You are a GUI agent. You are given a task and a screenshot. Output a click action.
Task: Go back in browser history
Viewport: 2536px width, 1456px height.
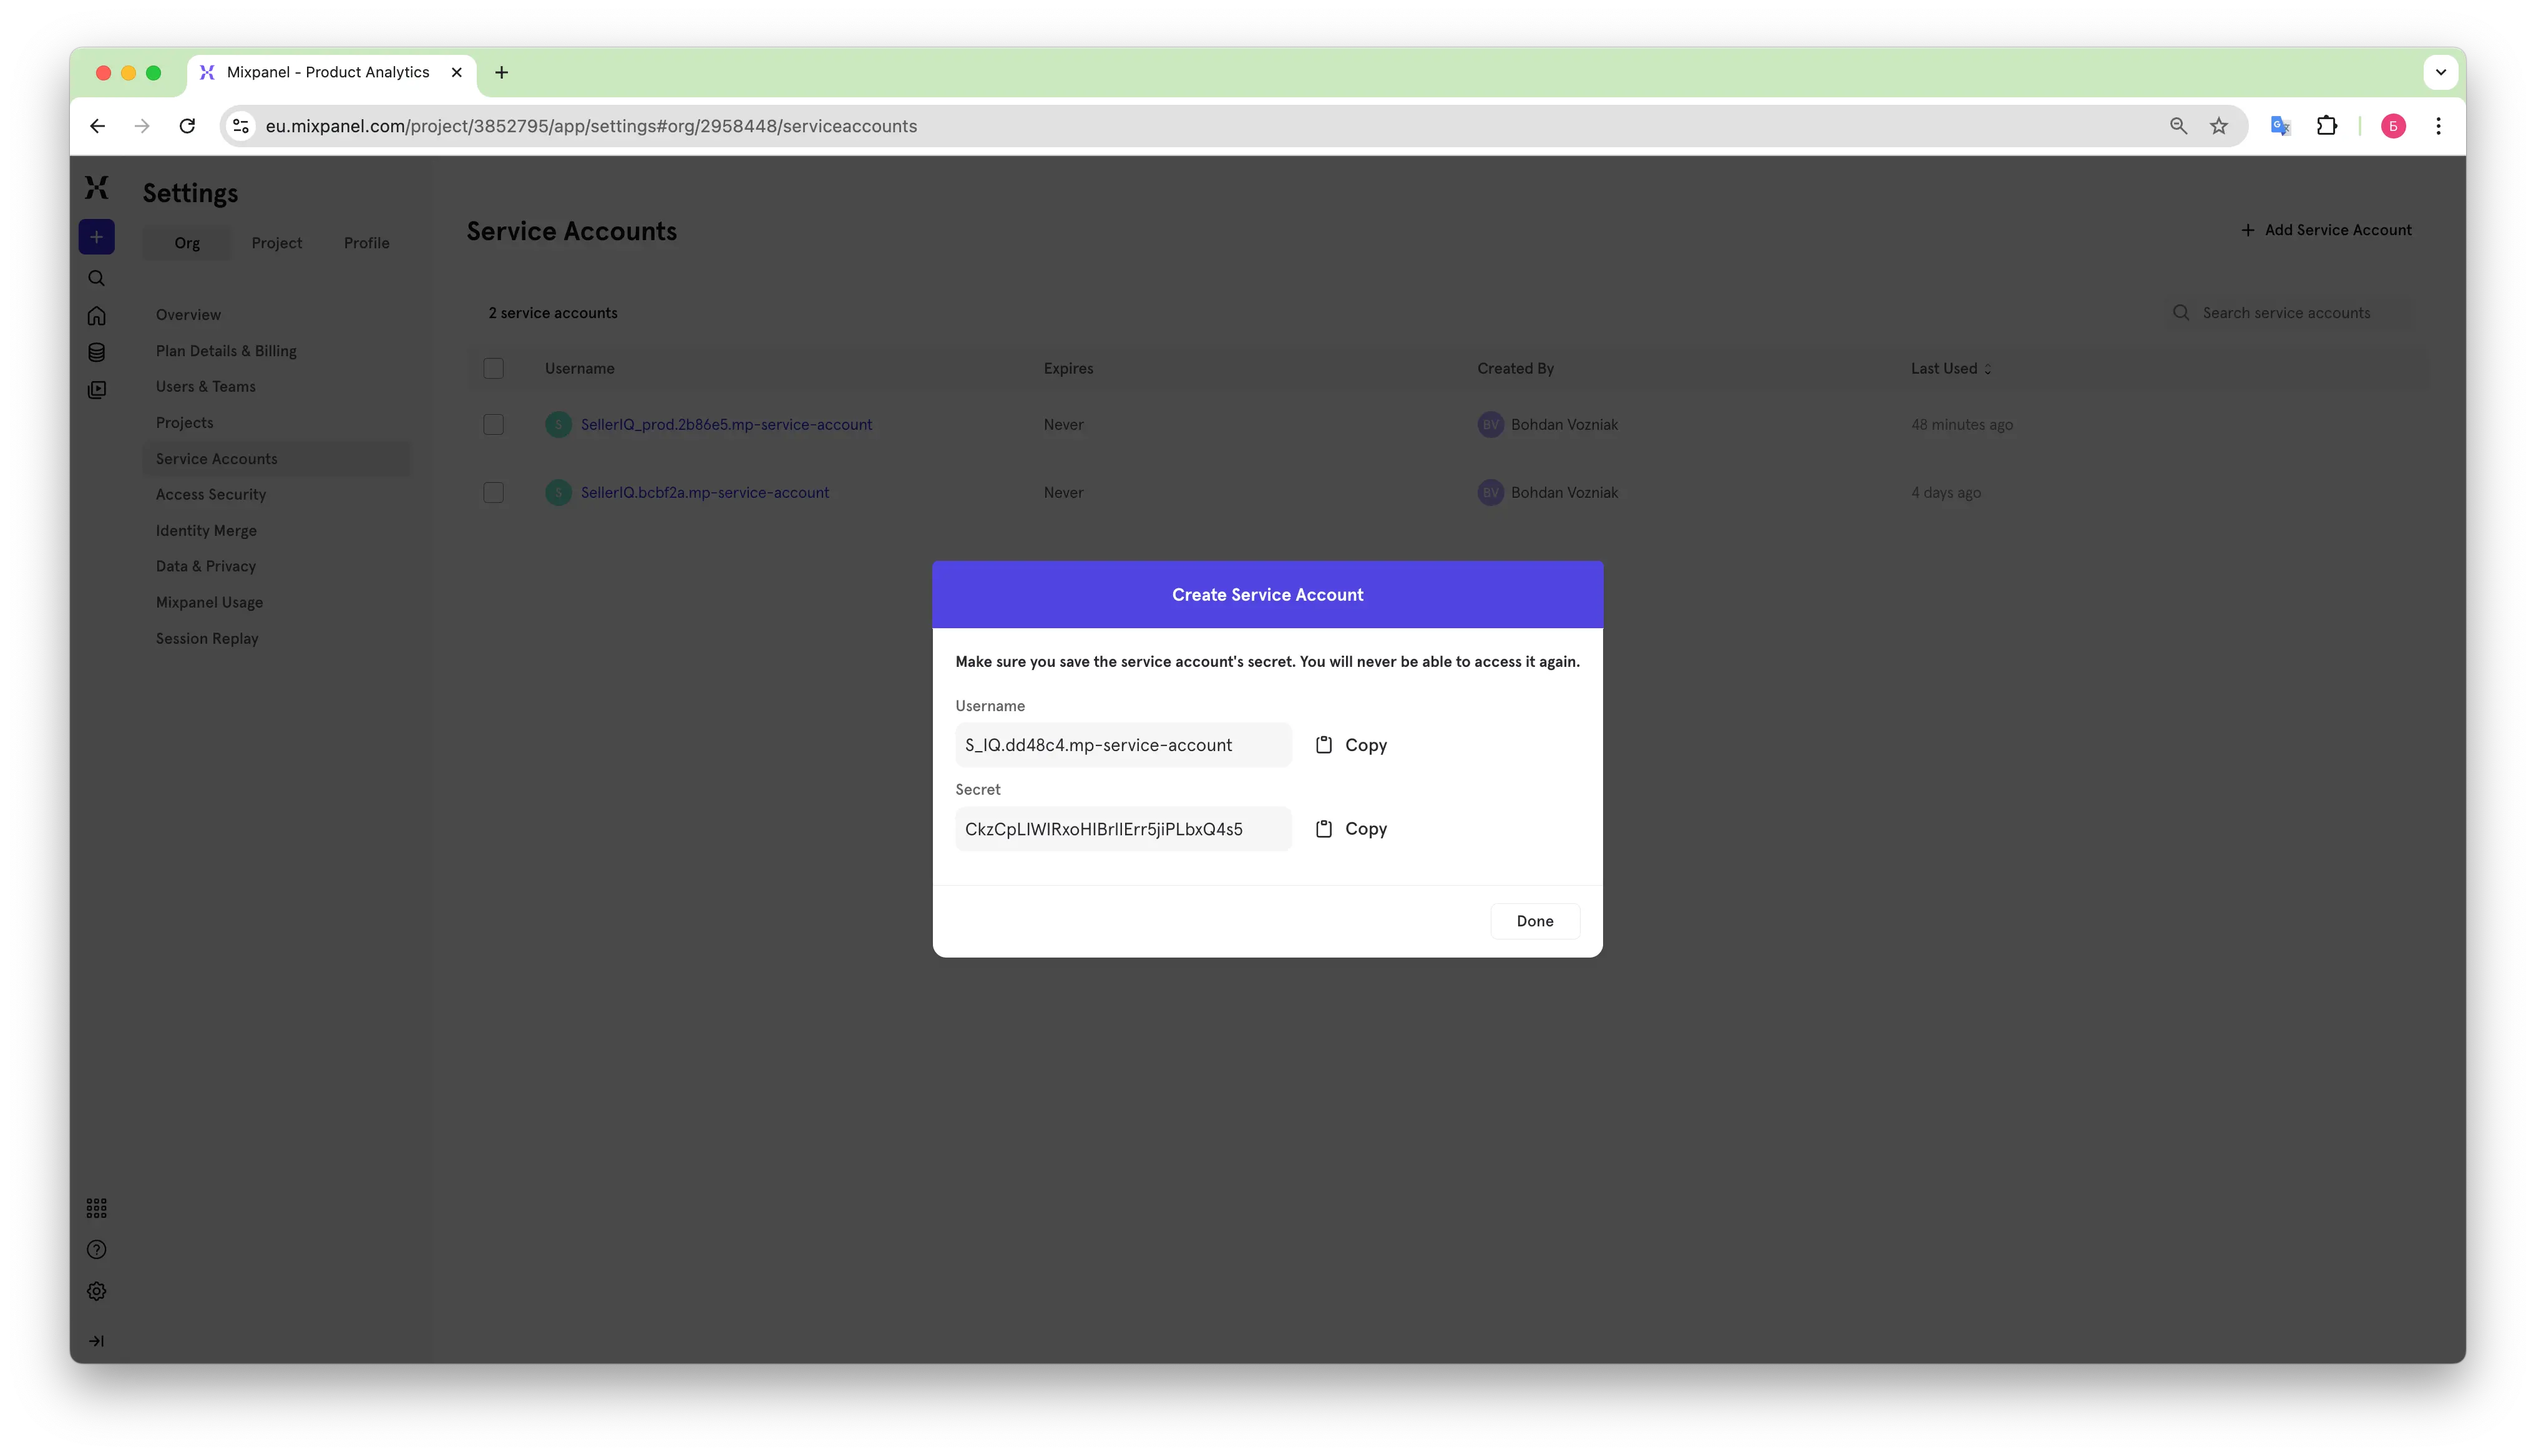pos(97,126)
